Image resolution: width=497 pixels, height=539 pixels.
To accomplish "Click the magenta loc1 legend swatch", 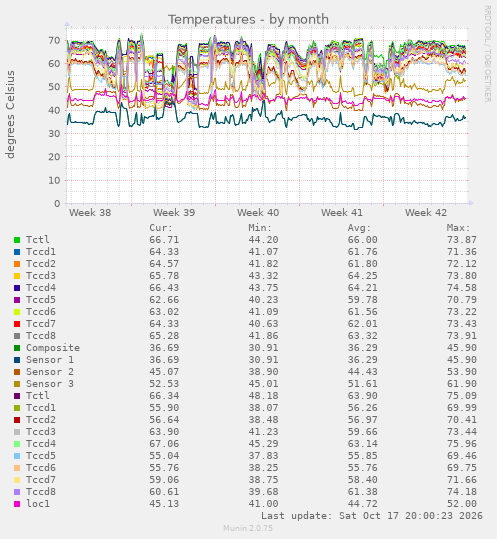I will (x=17, y=504).
